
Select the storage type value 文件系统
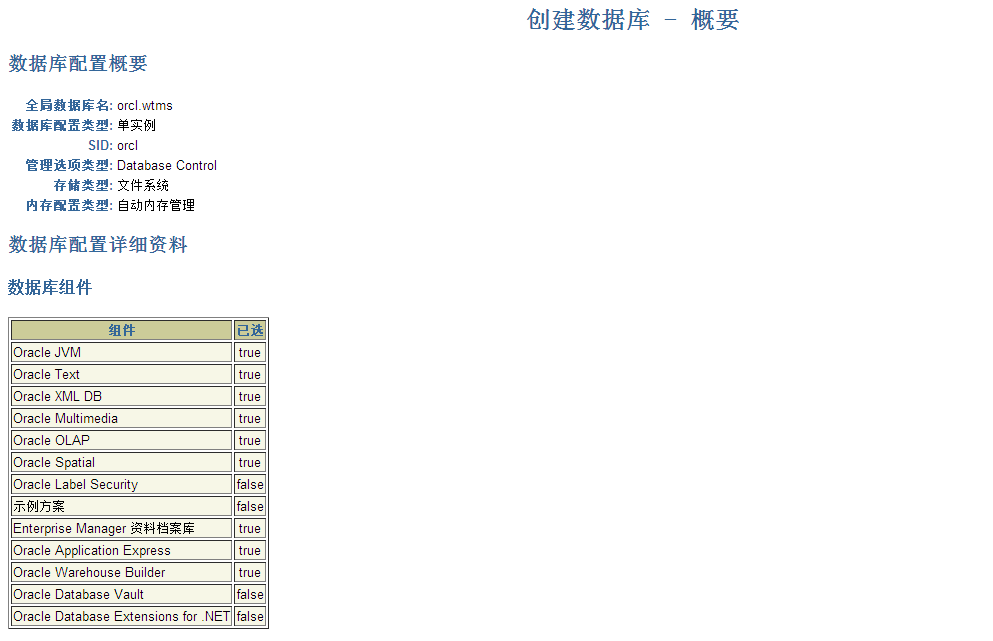point(143,185)
